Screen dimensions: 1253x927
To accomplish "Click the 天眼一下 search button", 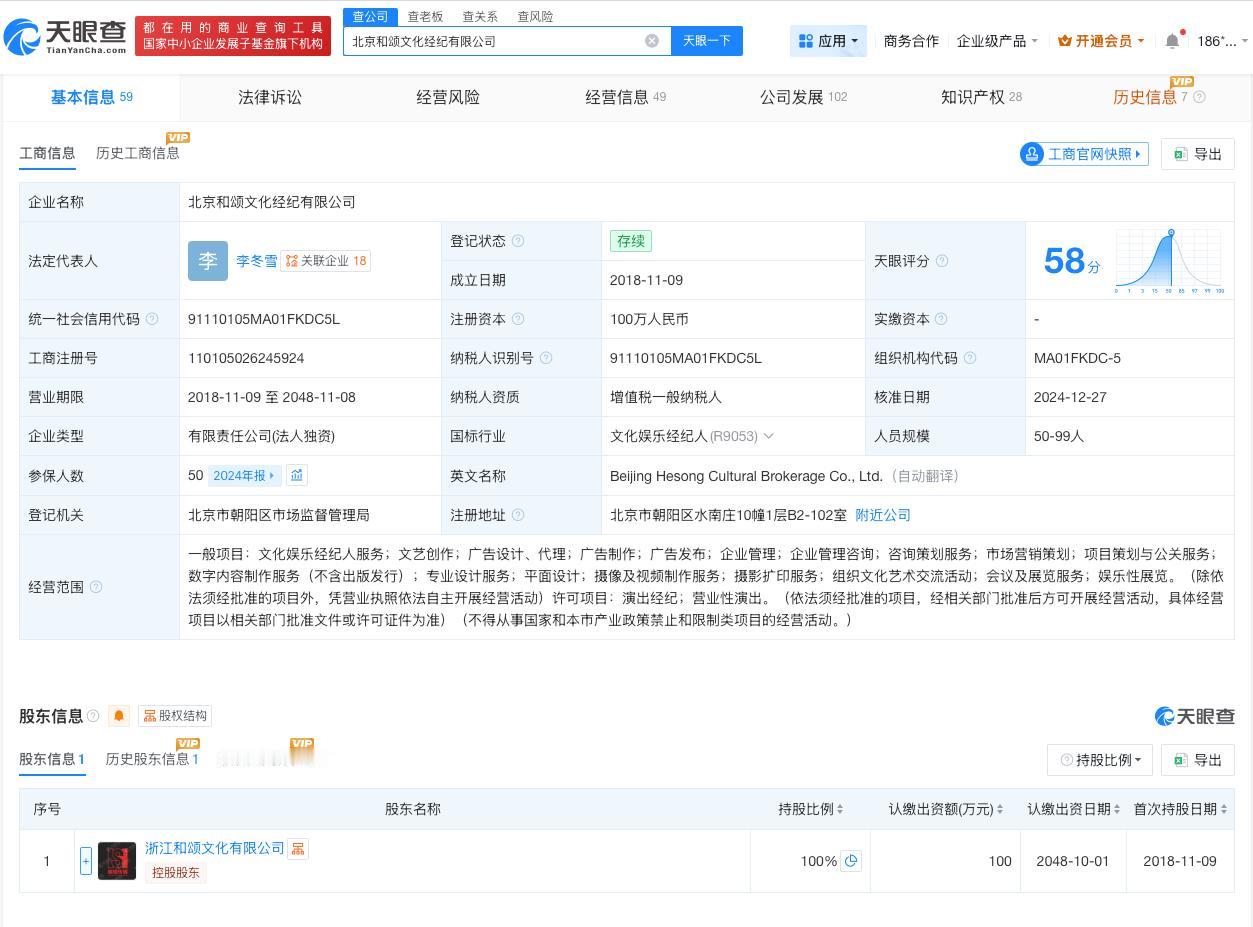I will (707, 40).
